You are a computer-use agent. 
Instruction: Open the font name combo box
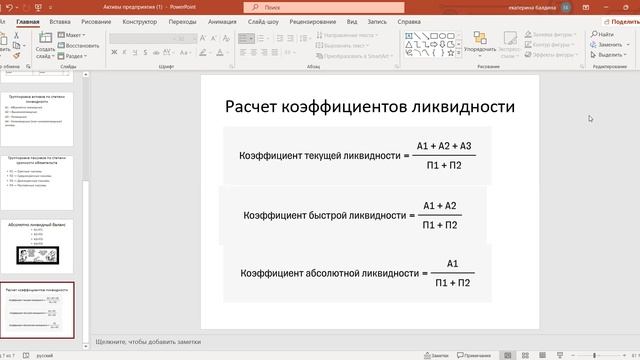pyautogui.click(x=143, y=38)
